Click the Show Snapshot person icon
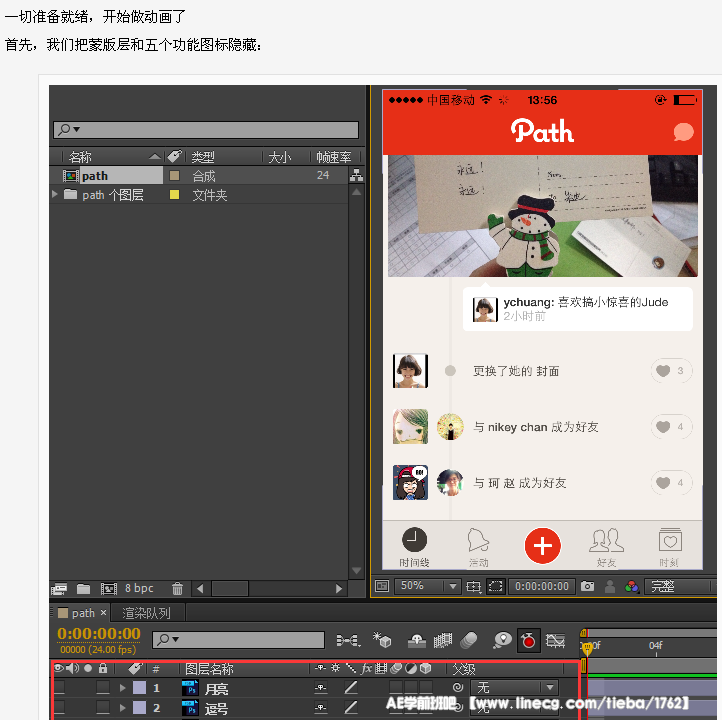The width and height of the screenshot is (722, 720). click(x=610, y=586)
